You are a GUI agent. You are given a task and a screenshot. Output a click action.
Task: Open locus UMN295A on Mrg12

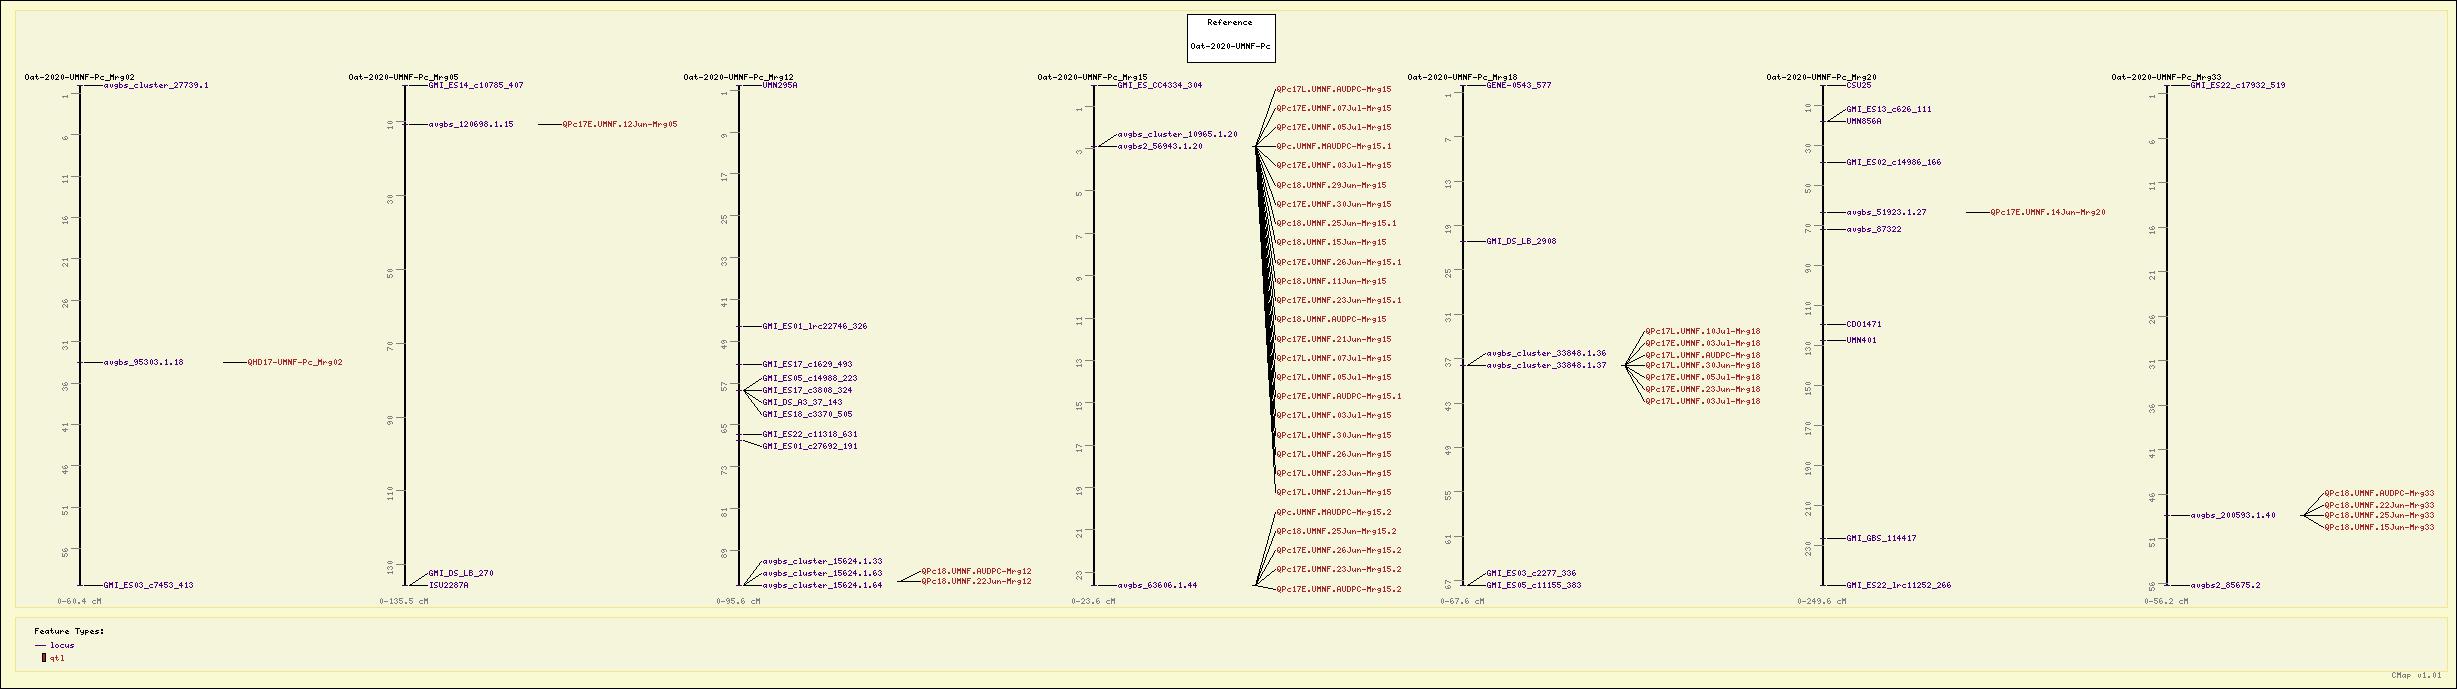coord(780,86)
